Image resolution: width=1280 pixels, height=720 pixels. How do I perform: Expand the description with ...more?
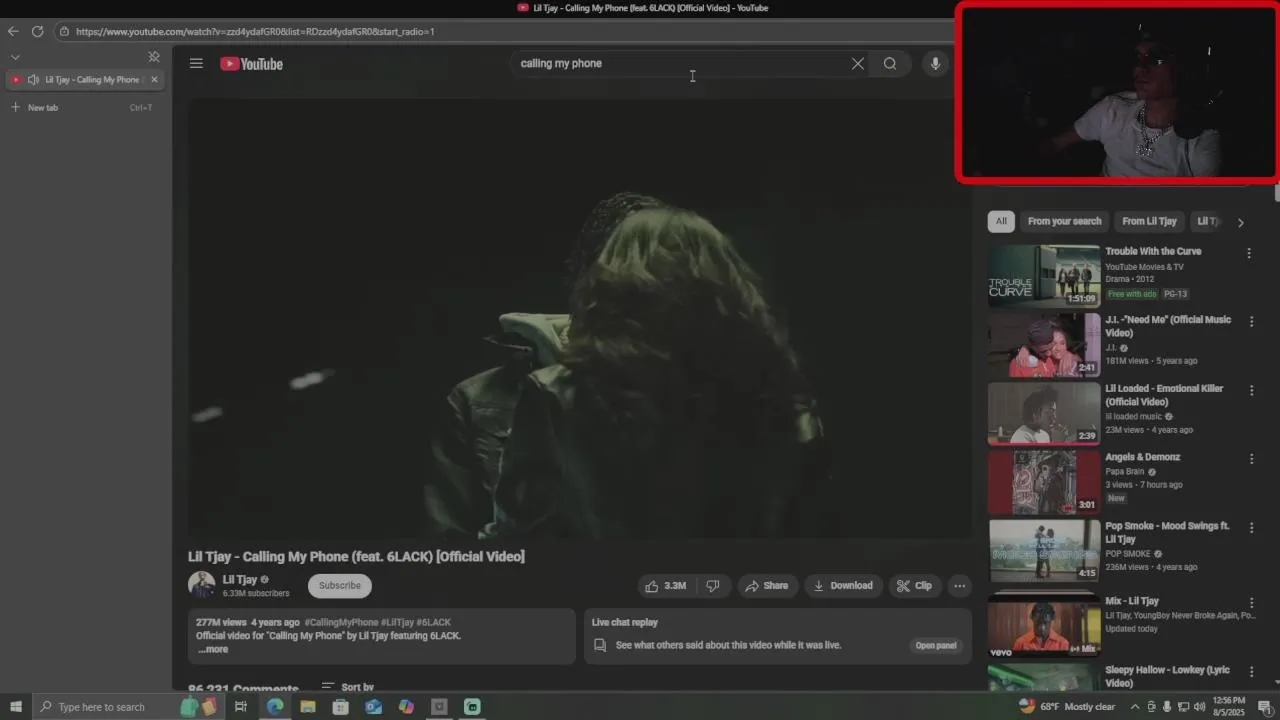[x=213, y=649]
